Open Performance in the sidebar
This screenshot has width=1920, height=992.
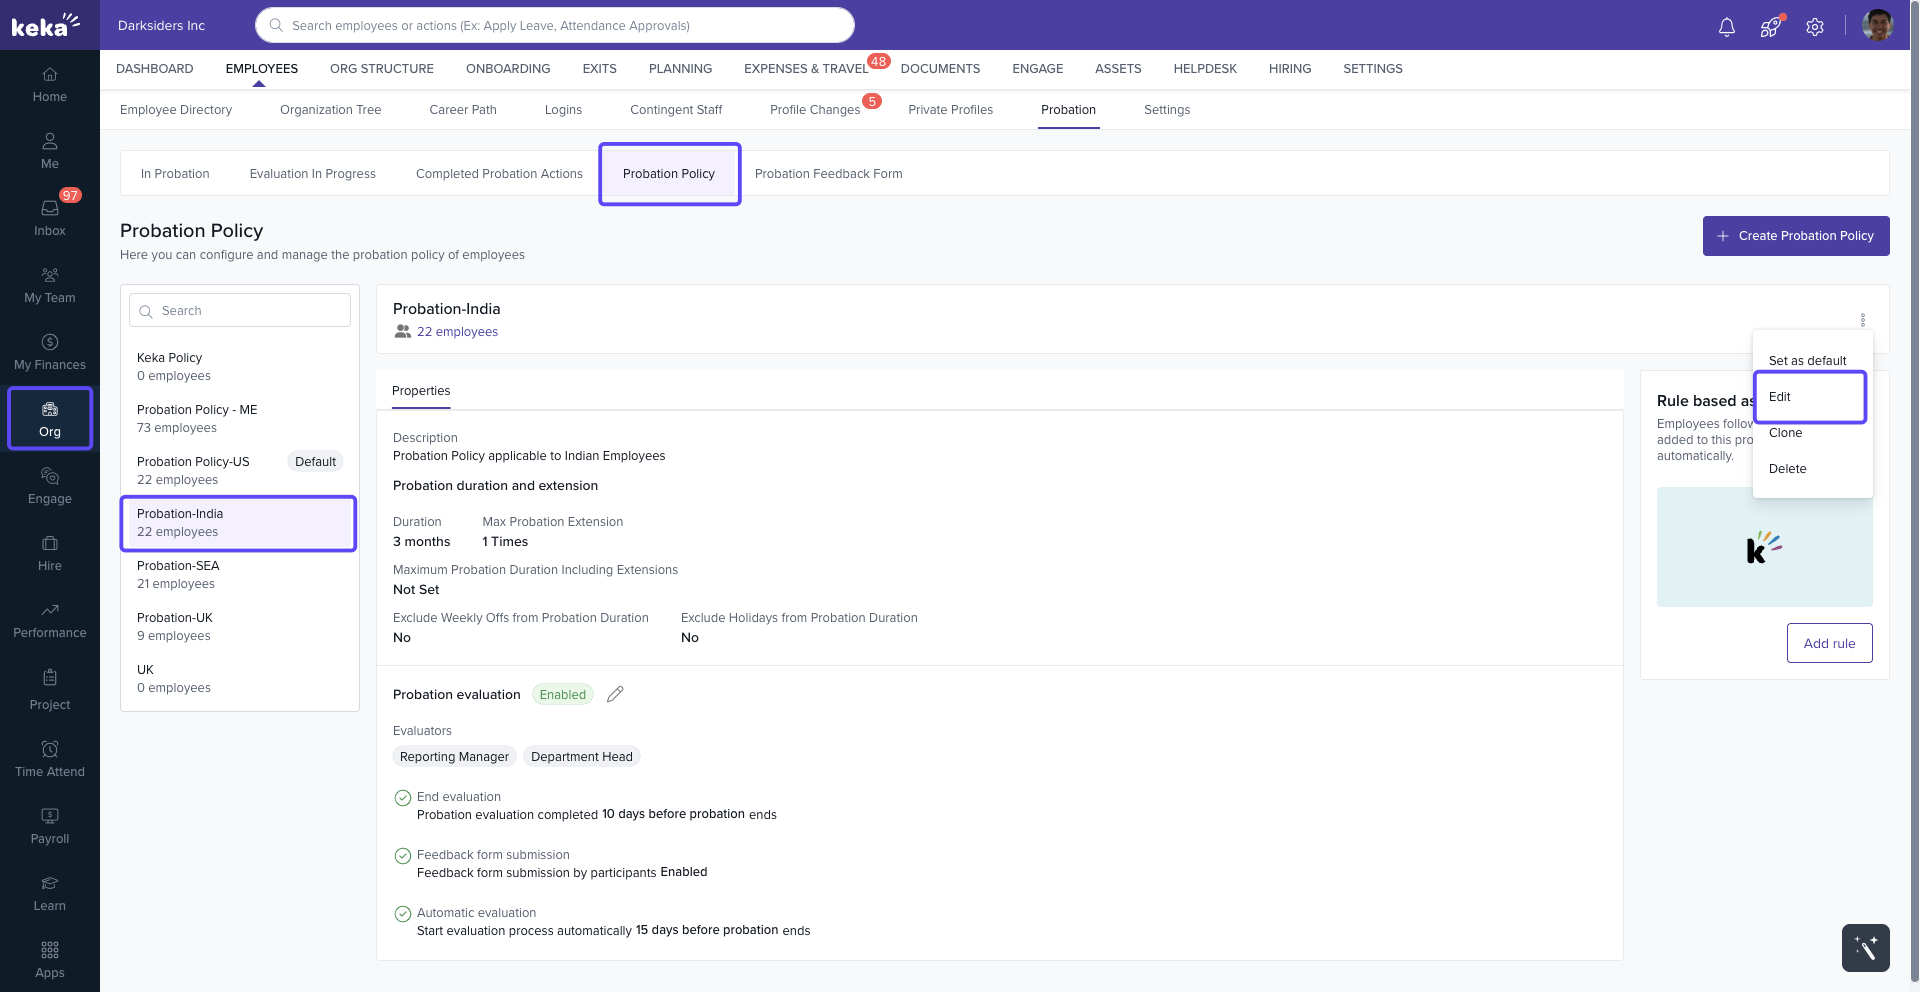(50, 620)
